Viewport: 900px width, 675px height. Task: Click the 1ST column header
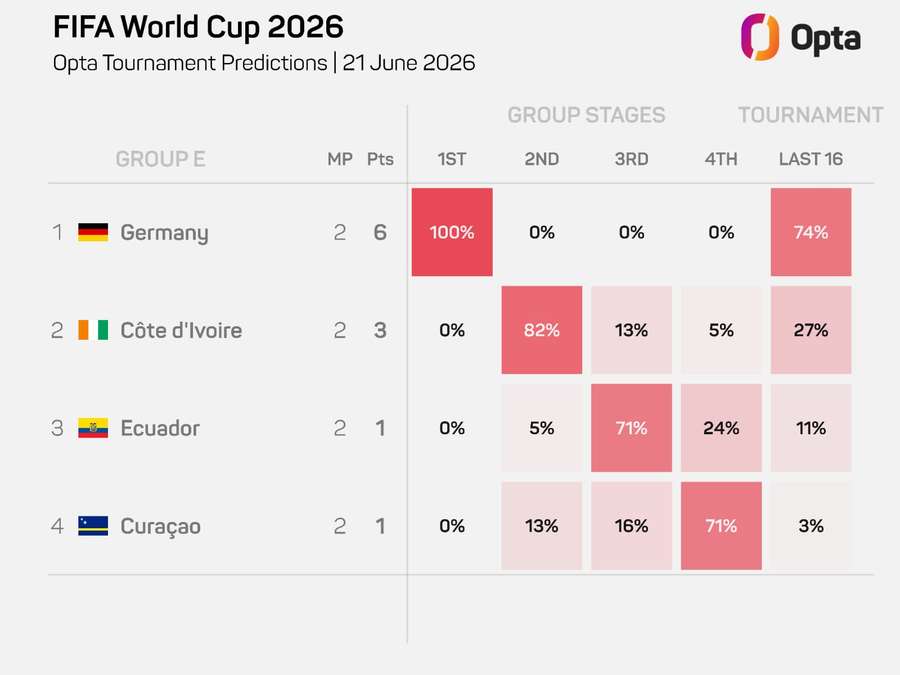click(x=452, y=159)
